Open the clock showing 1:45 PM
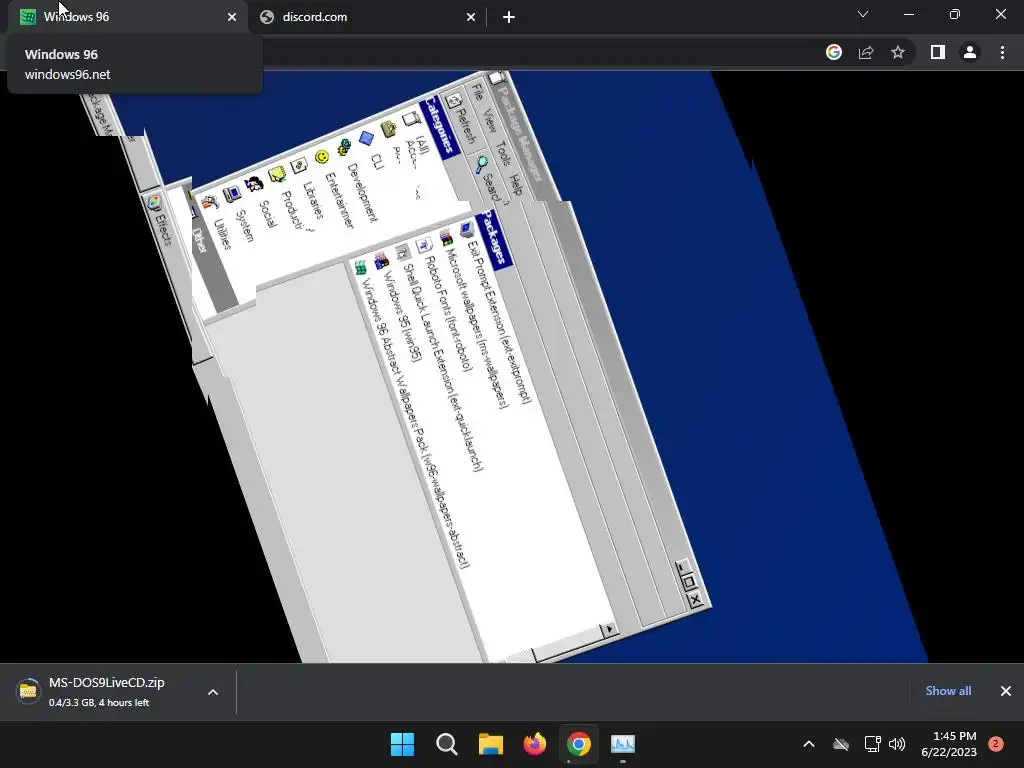 click(x=949, y=744)
